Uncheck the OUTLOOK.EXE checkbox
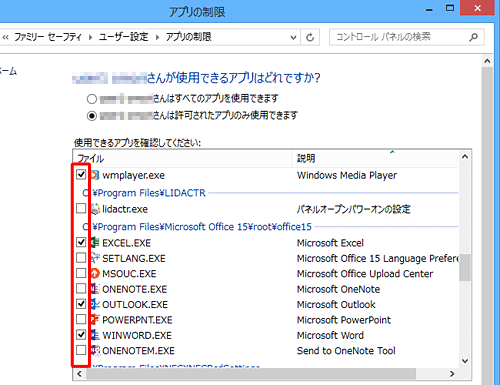 (81, 304)
